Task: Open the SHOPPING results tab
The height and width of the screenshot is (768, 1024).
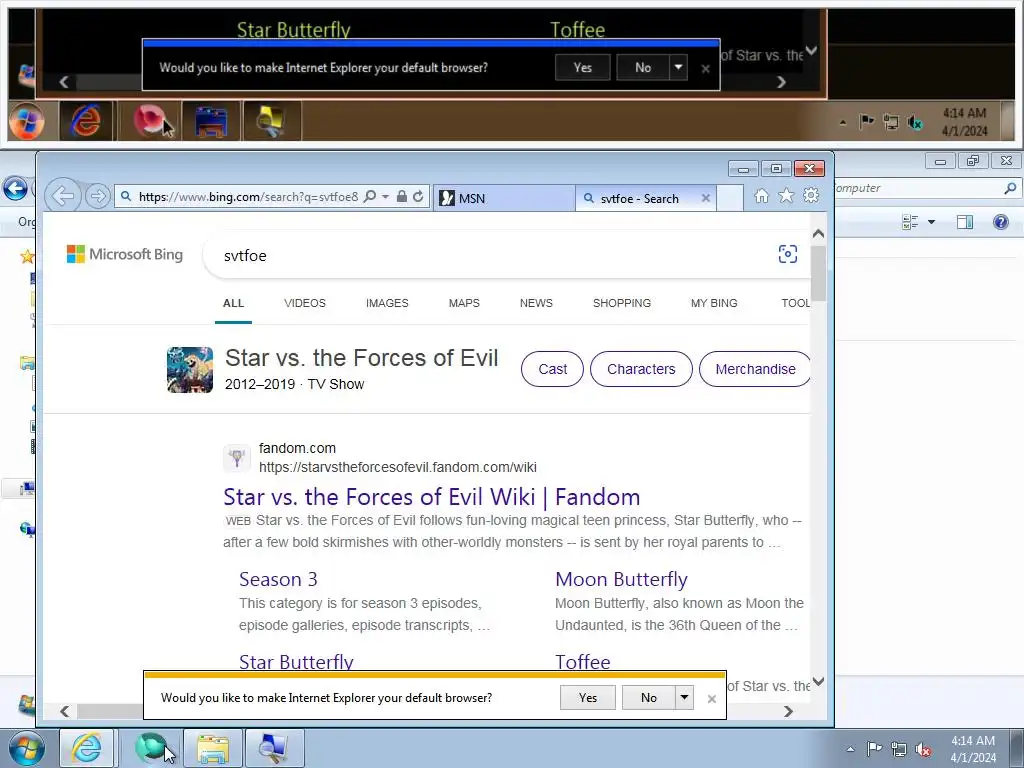Action: pyautogui.click(x=622, y=303)
